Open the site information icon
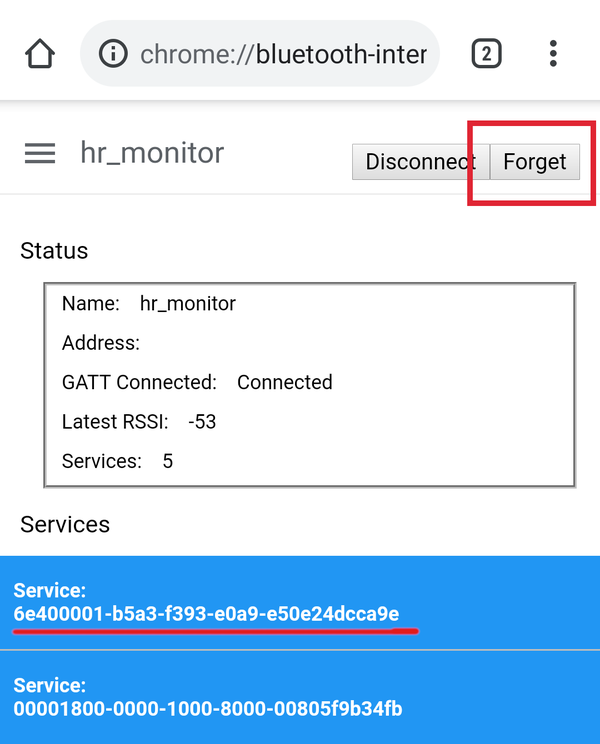Screen dimensions: 600x744 point(113,53)
